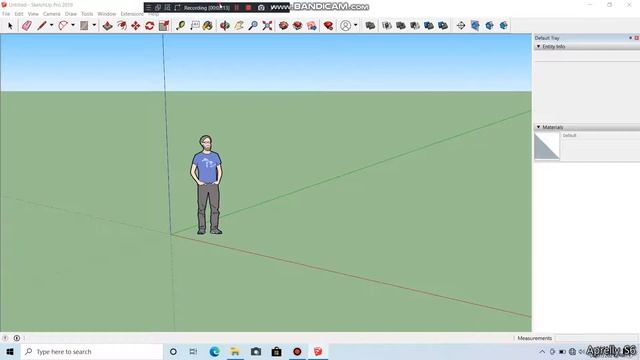Open the Extension Warehouse
The height and width of the screenshot is (360, 640).
298,26
